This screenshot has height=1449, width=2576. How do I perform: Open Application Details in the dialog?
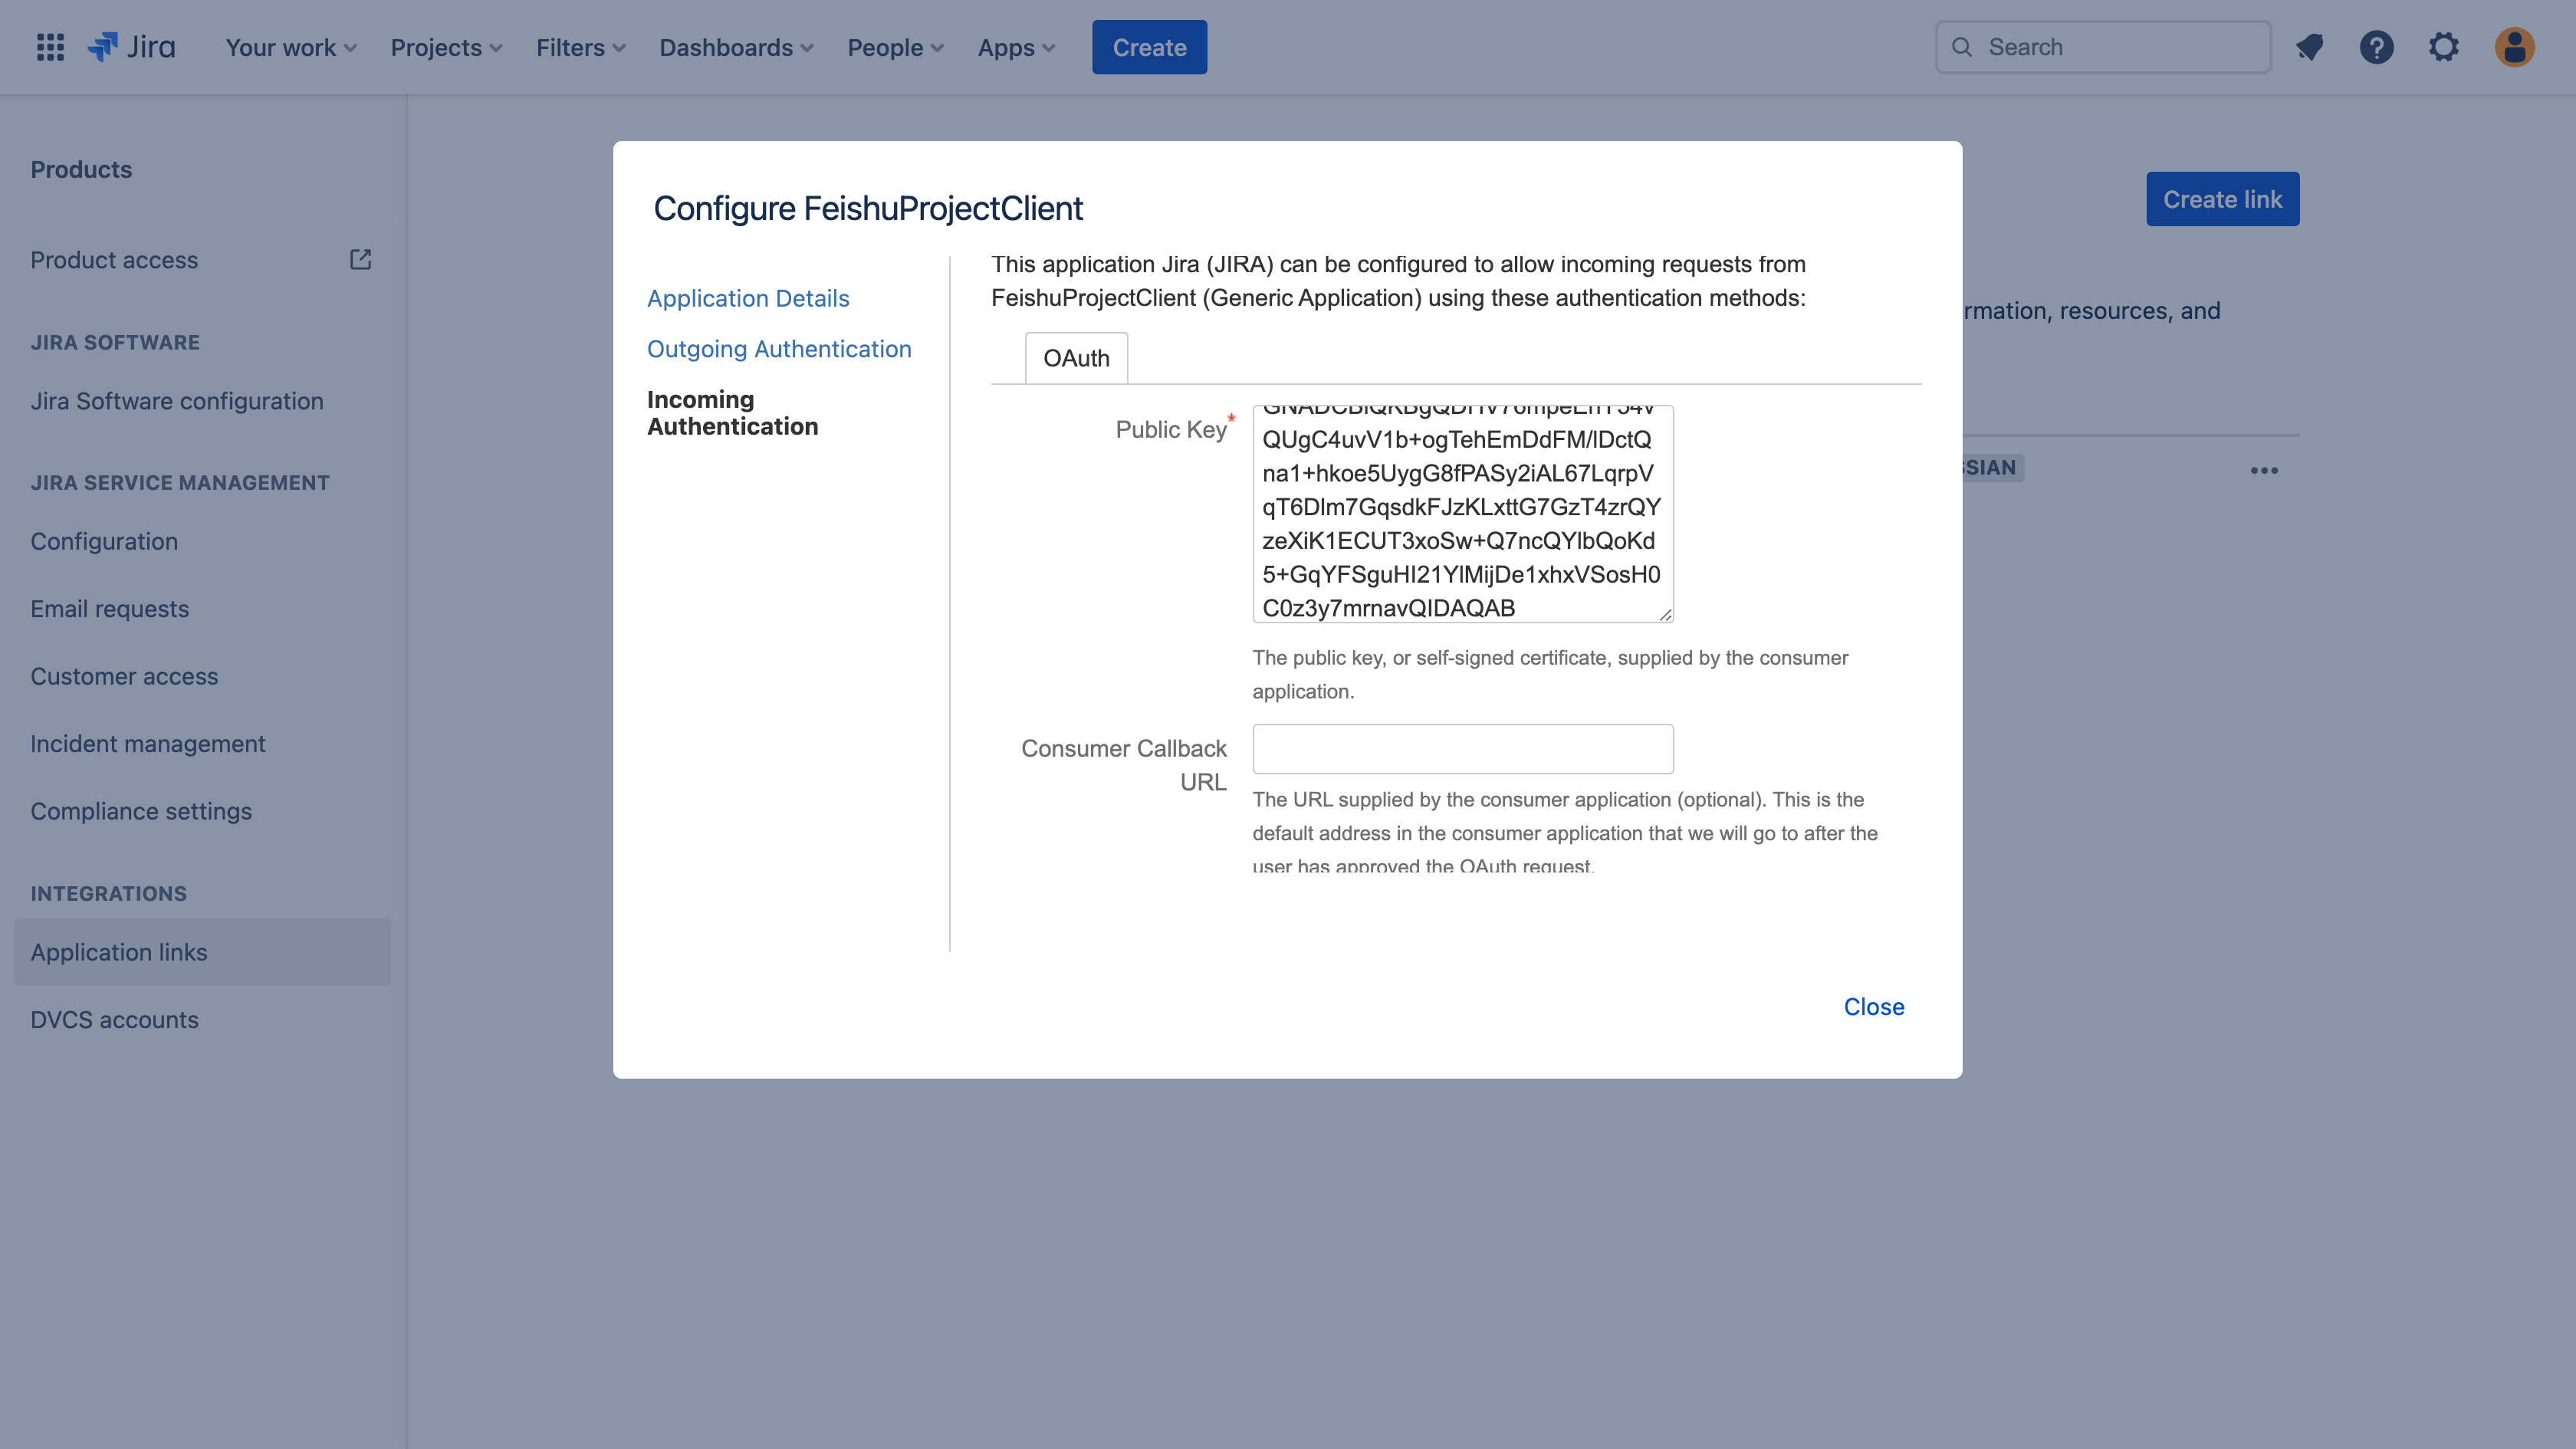pyautogui.click(x=748, y=298)
